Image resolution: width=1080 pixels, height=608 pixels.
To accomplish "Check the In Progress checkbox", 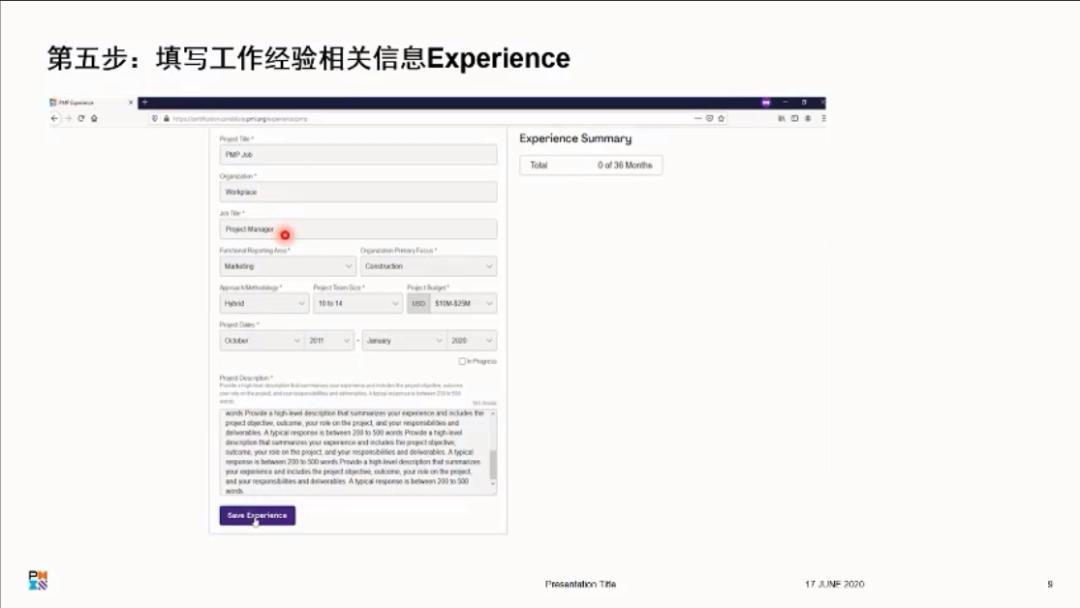I will pos(462,361).
